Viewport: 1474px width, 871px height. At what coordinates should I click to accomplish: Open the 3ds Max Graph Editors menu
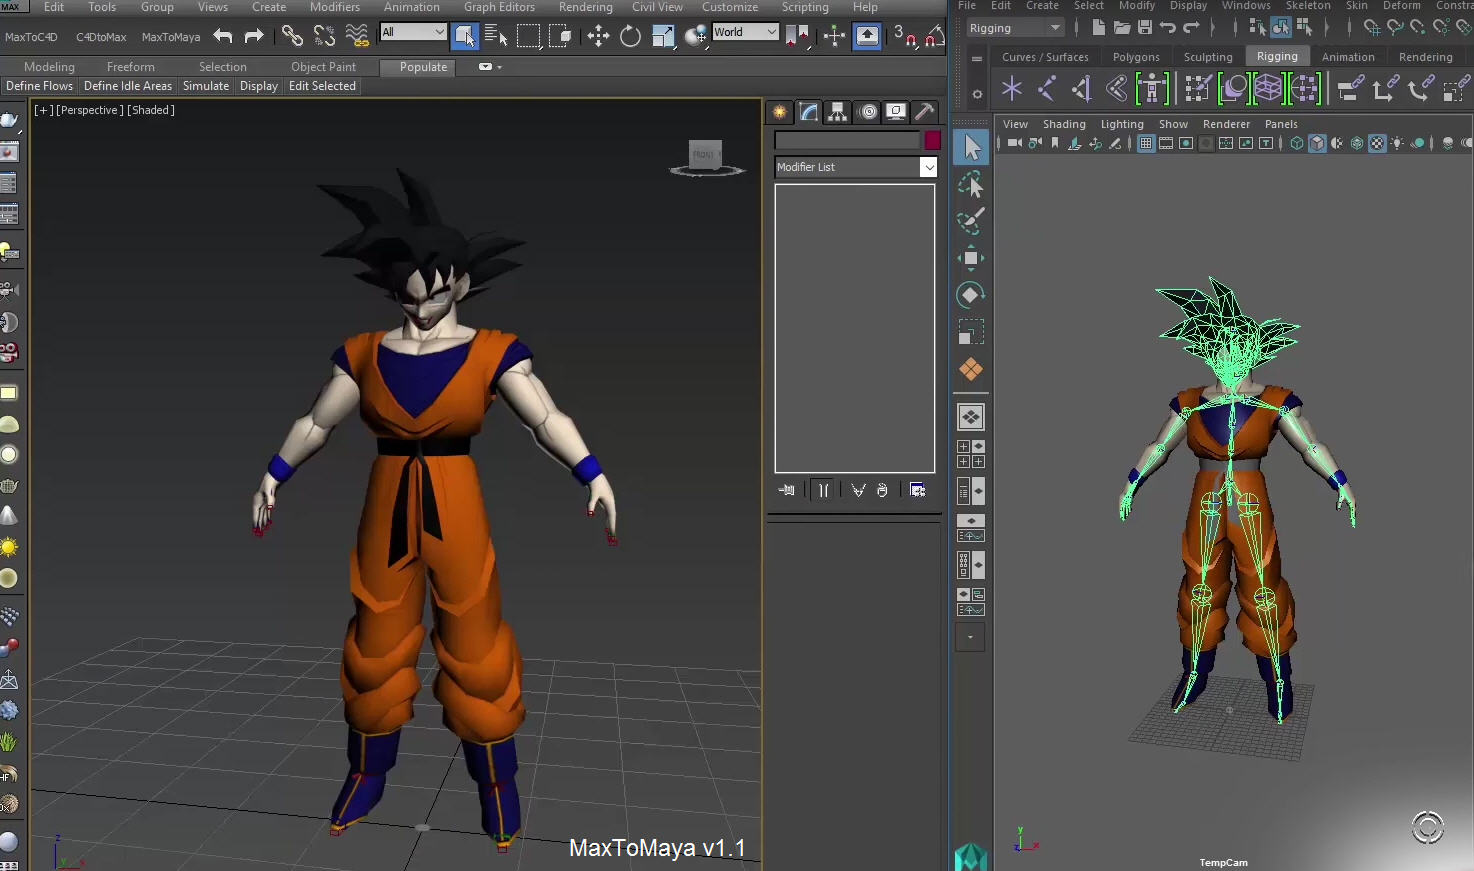tap(499, 7)
